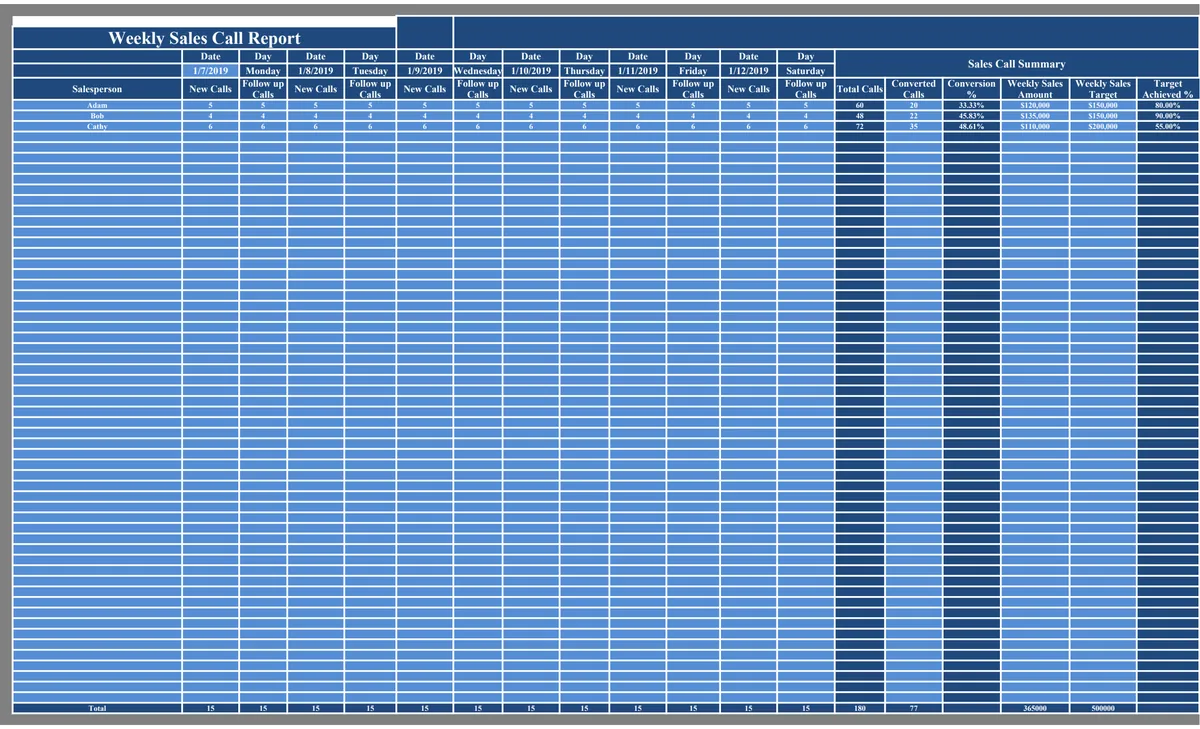
Task: Click "New Calls" header under 1/7/2019
Action: (x=210, y=89)
